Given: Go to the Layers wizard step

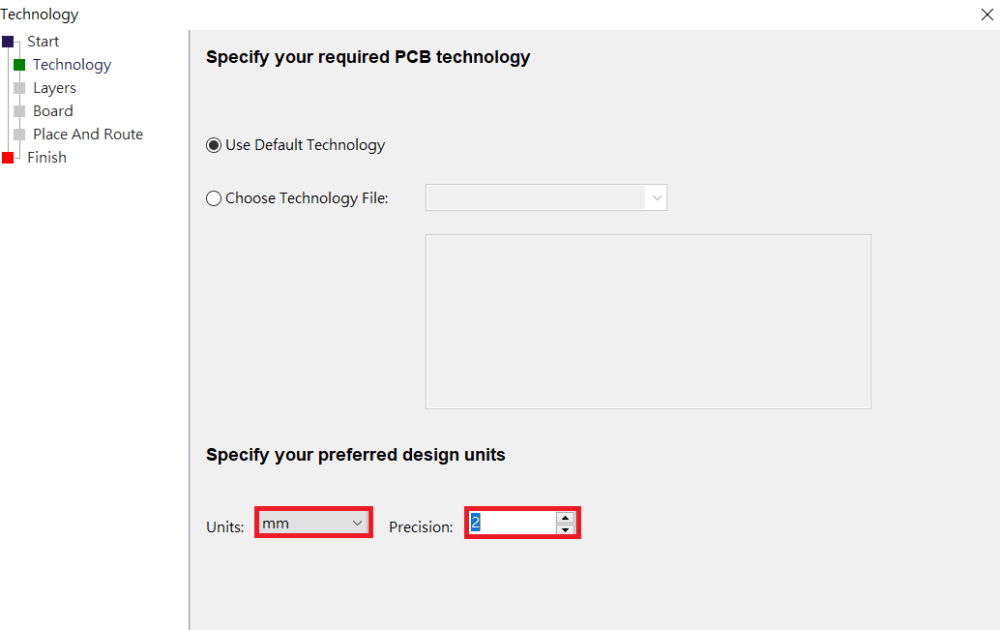Looking at the screenshot, I should [x=54, y=88].
